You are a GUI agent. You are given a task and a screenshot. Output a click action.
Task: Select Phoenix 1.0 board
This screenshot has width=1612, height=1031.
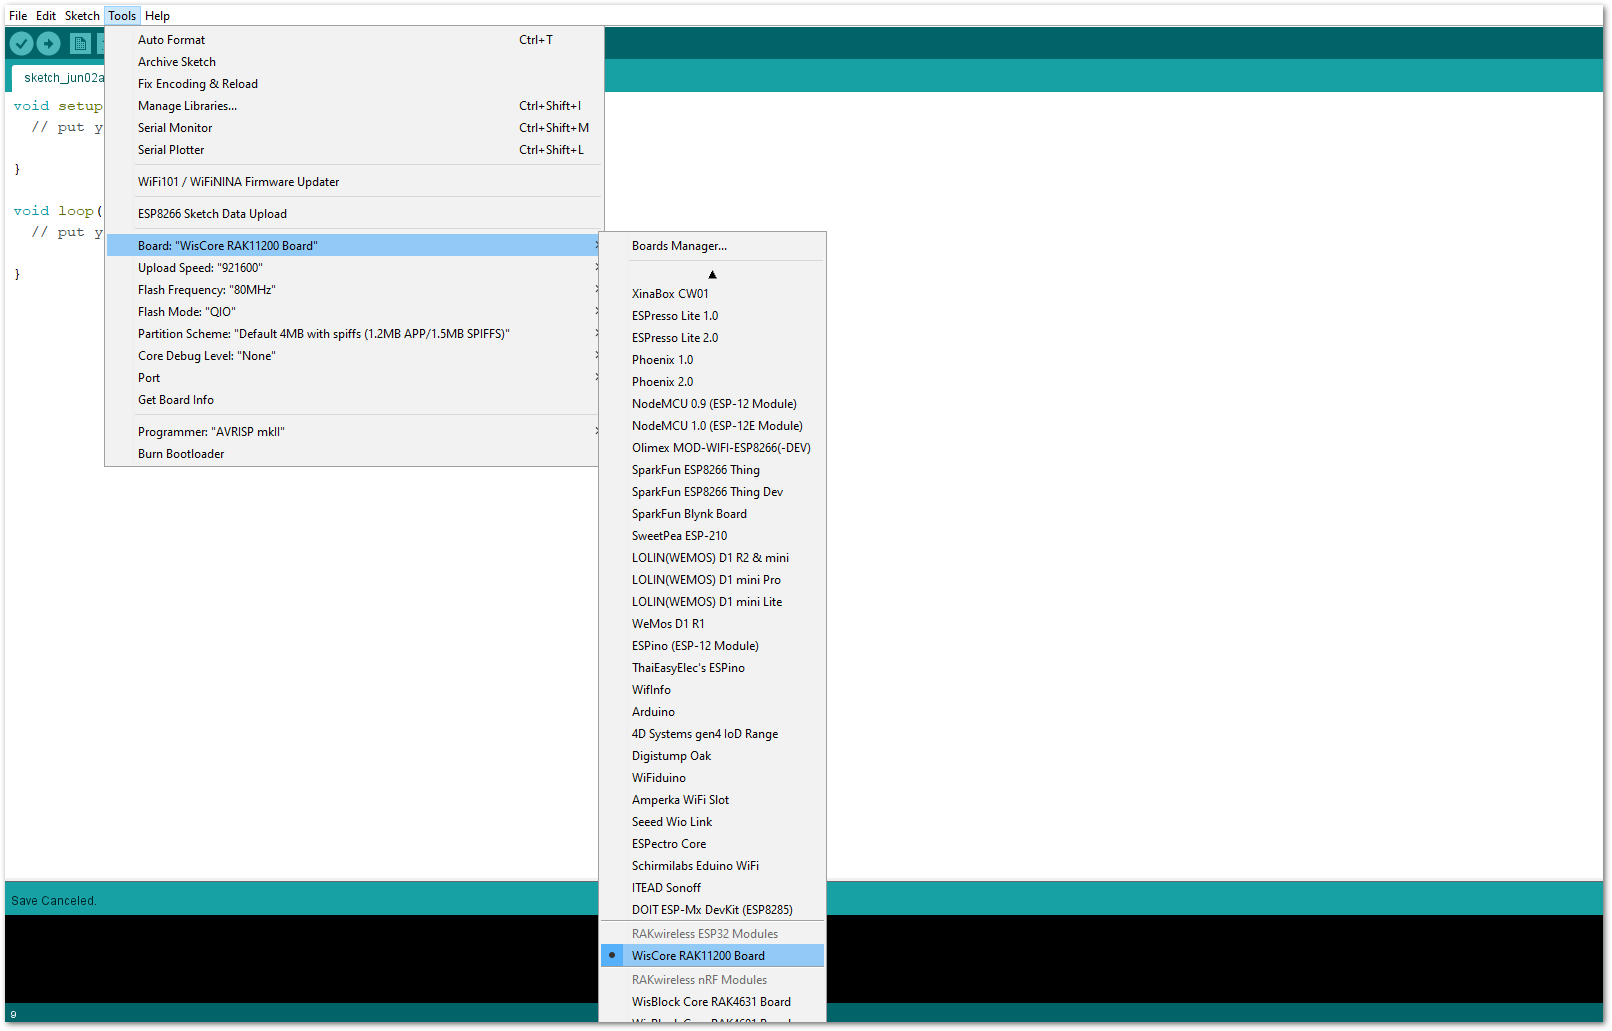[x=712, y=360]
